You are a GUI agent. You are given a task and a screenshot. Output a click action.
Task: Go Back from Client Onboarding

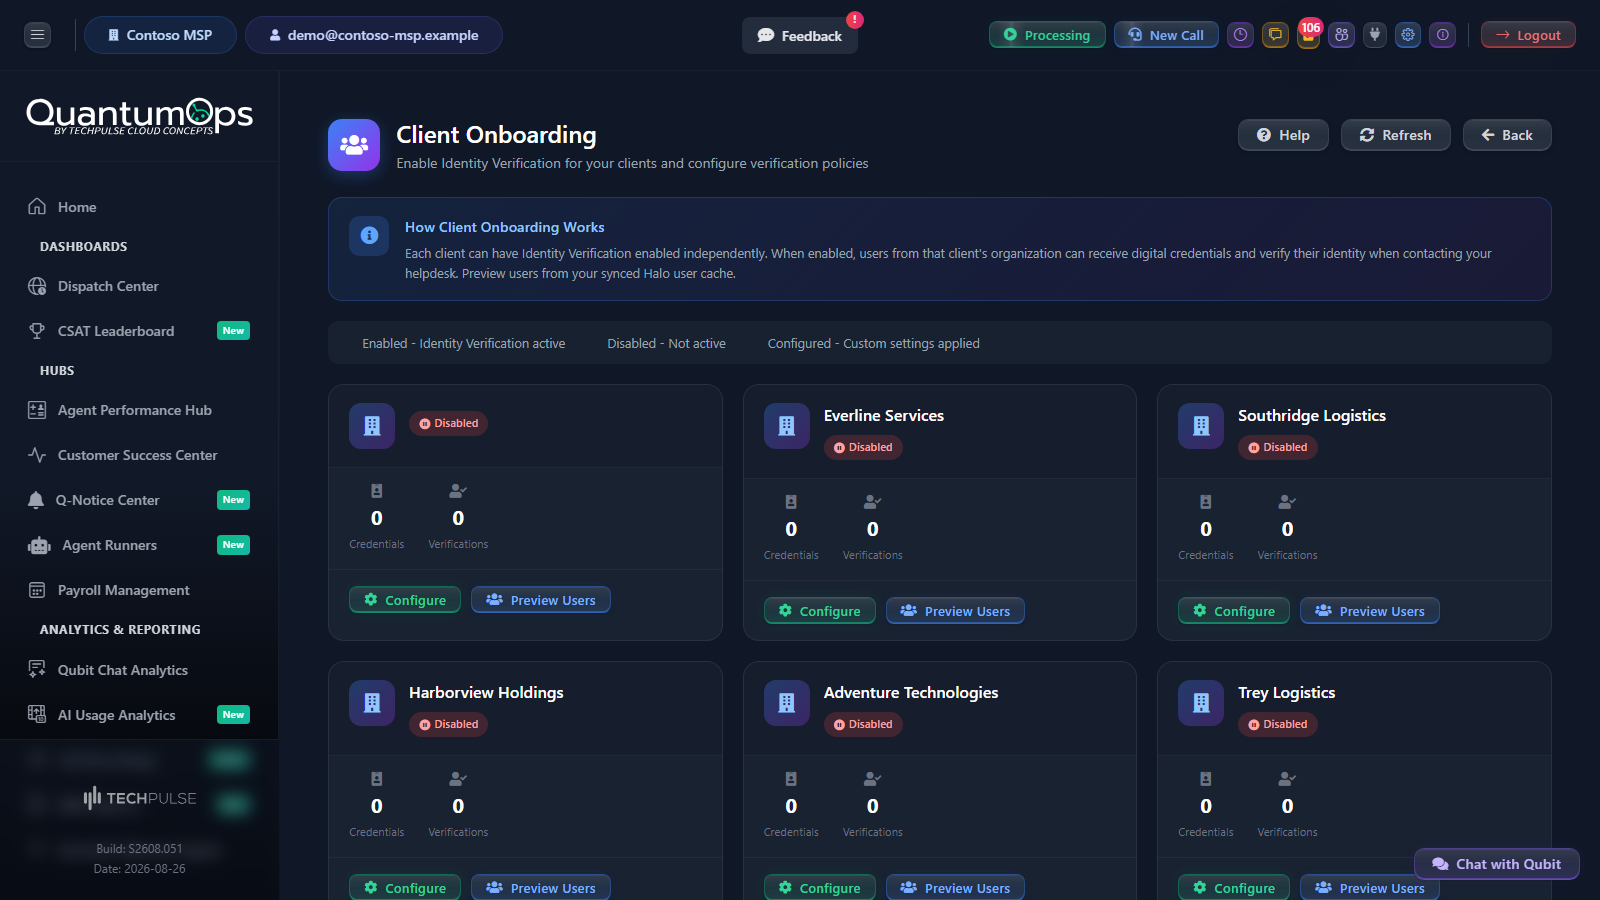click(1507, 135)
